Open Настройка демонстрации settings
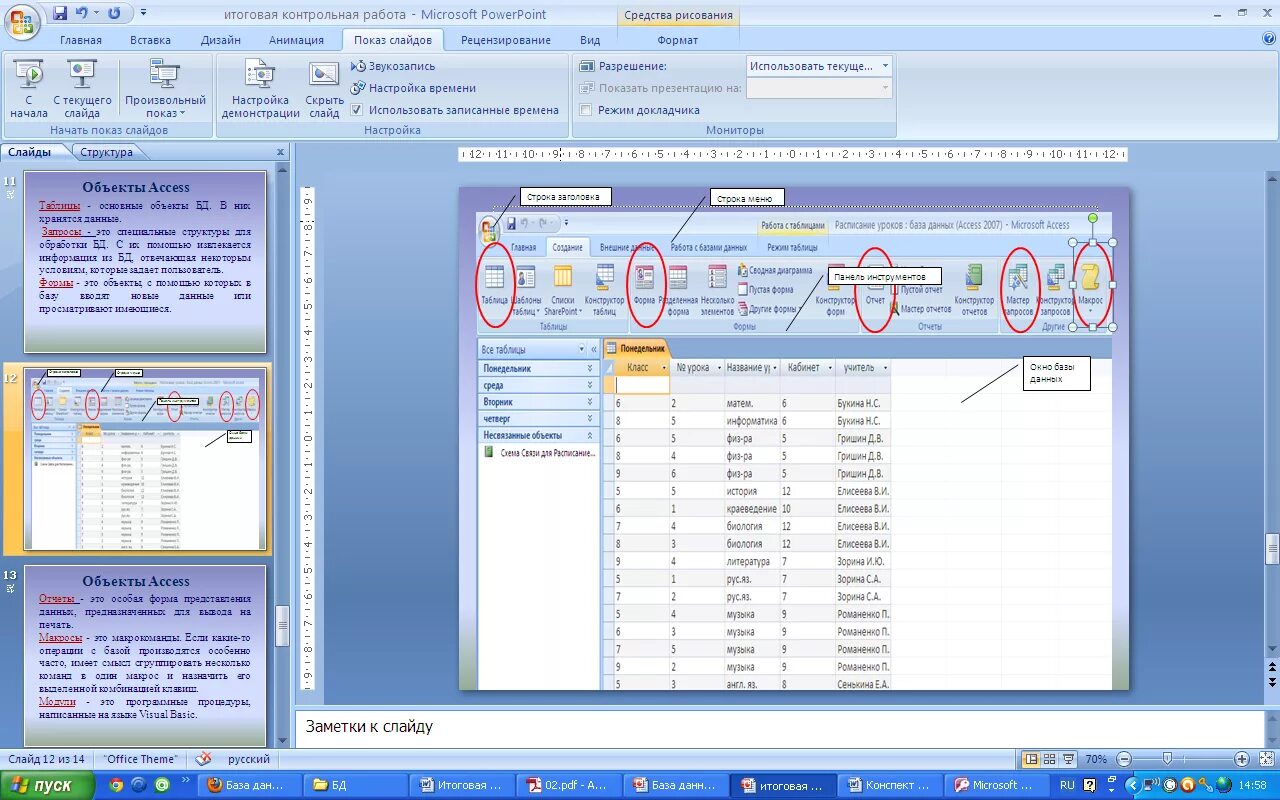The image size is (1280, 800). click(x=261, y=89)
